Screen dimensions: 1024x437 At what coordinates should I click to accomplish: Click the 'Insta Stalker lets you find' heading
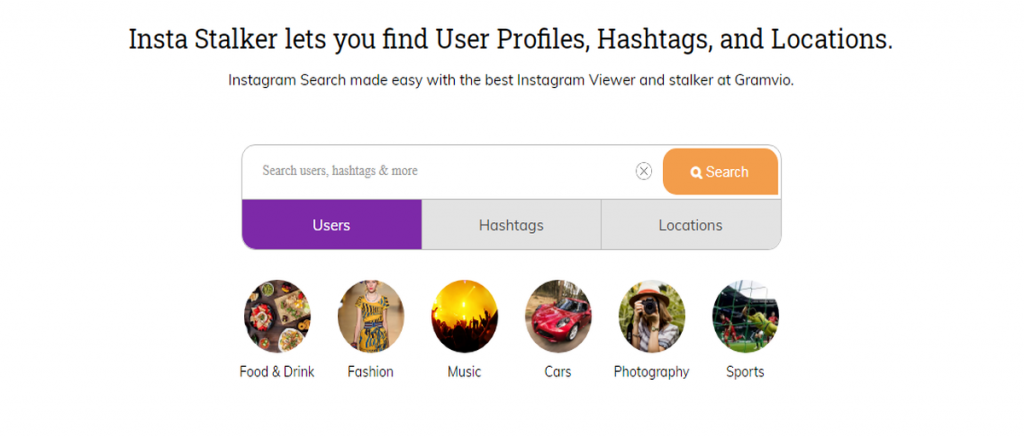pos(278,39)
